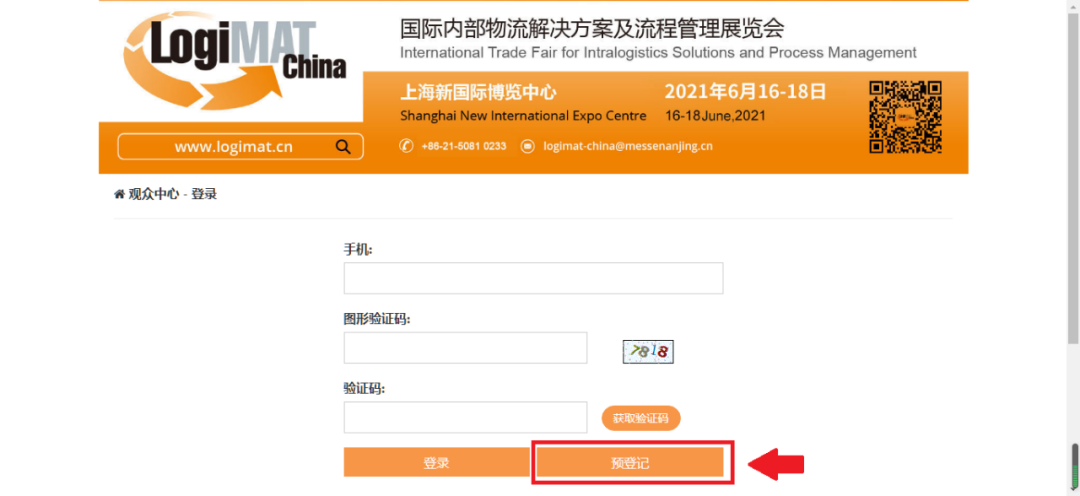Click the 2021年6月16-18日 date text
This screenshot has width=1080, height=496.
click(x=745, y=92)
